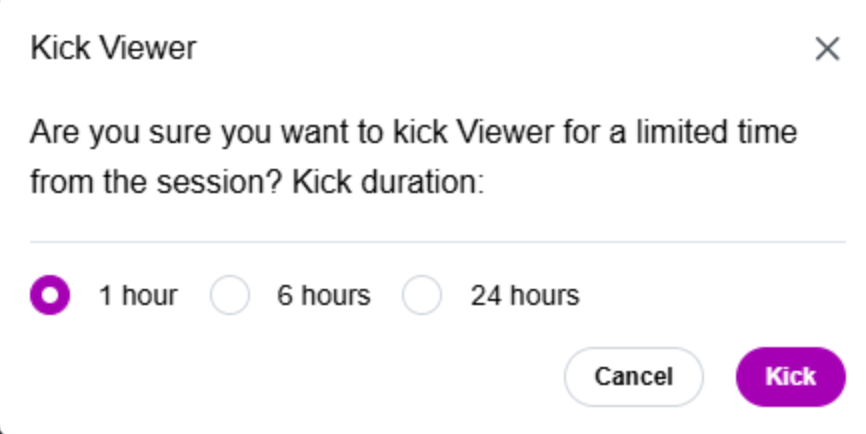Screen dimensions: 866x434
Task: Select the 24 hours radio button
Action: [x=422, y=296]
